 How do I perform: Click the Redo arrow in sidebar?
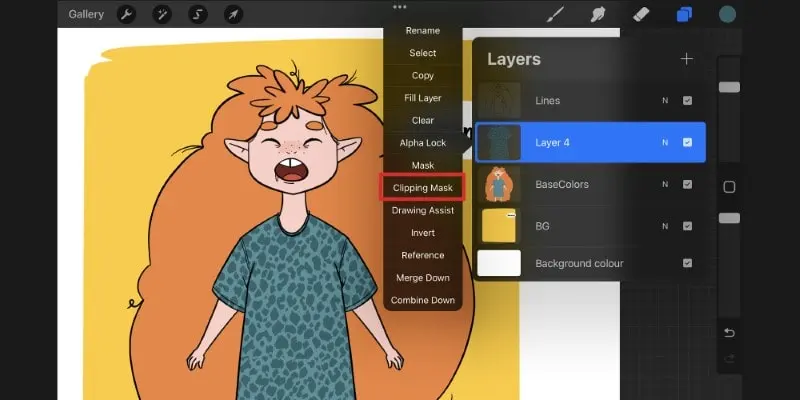coord(729,359)
